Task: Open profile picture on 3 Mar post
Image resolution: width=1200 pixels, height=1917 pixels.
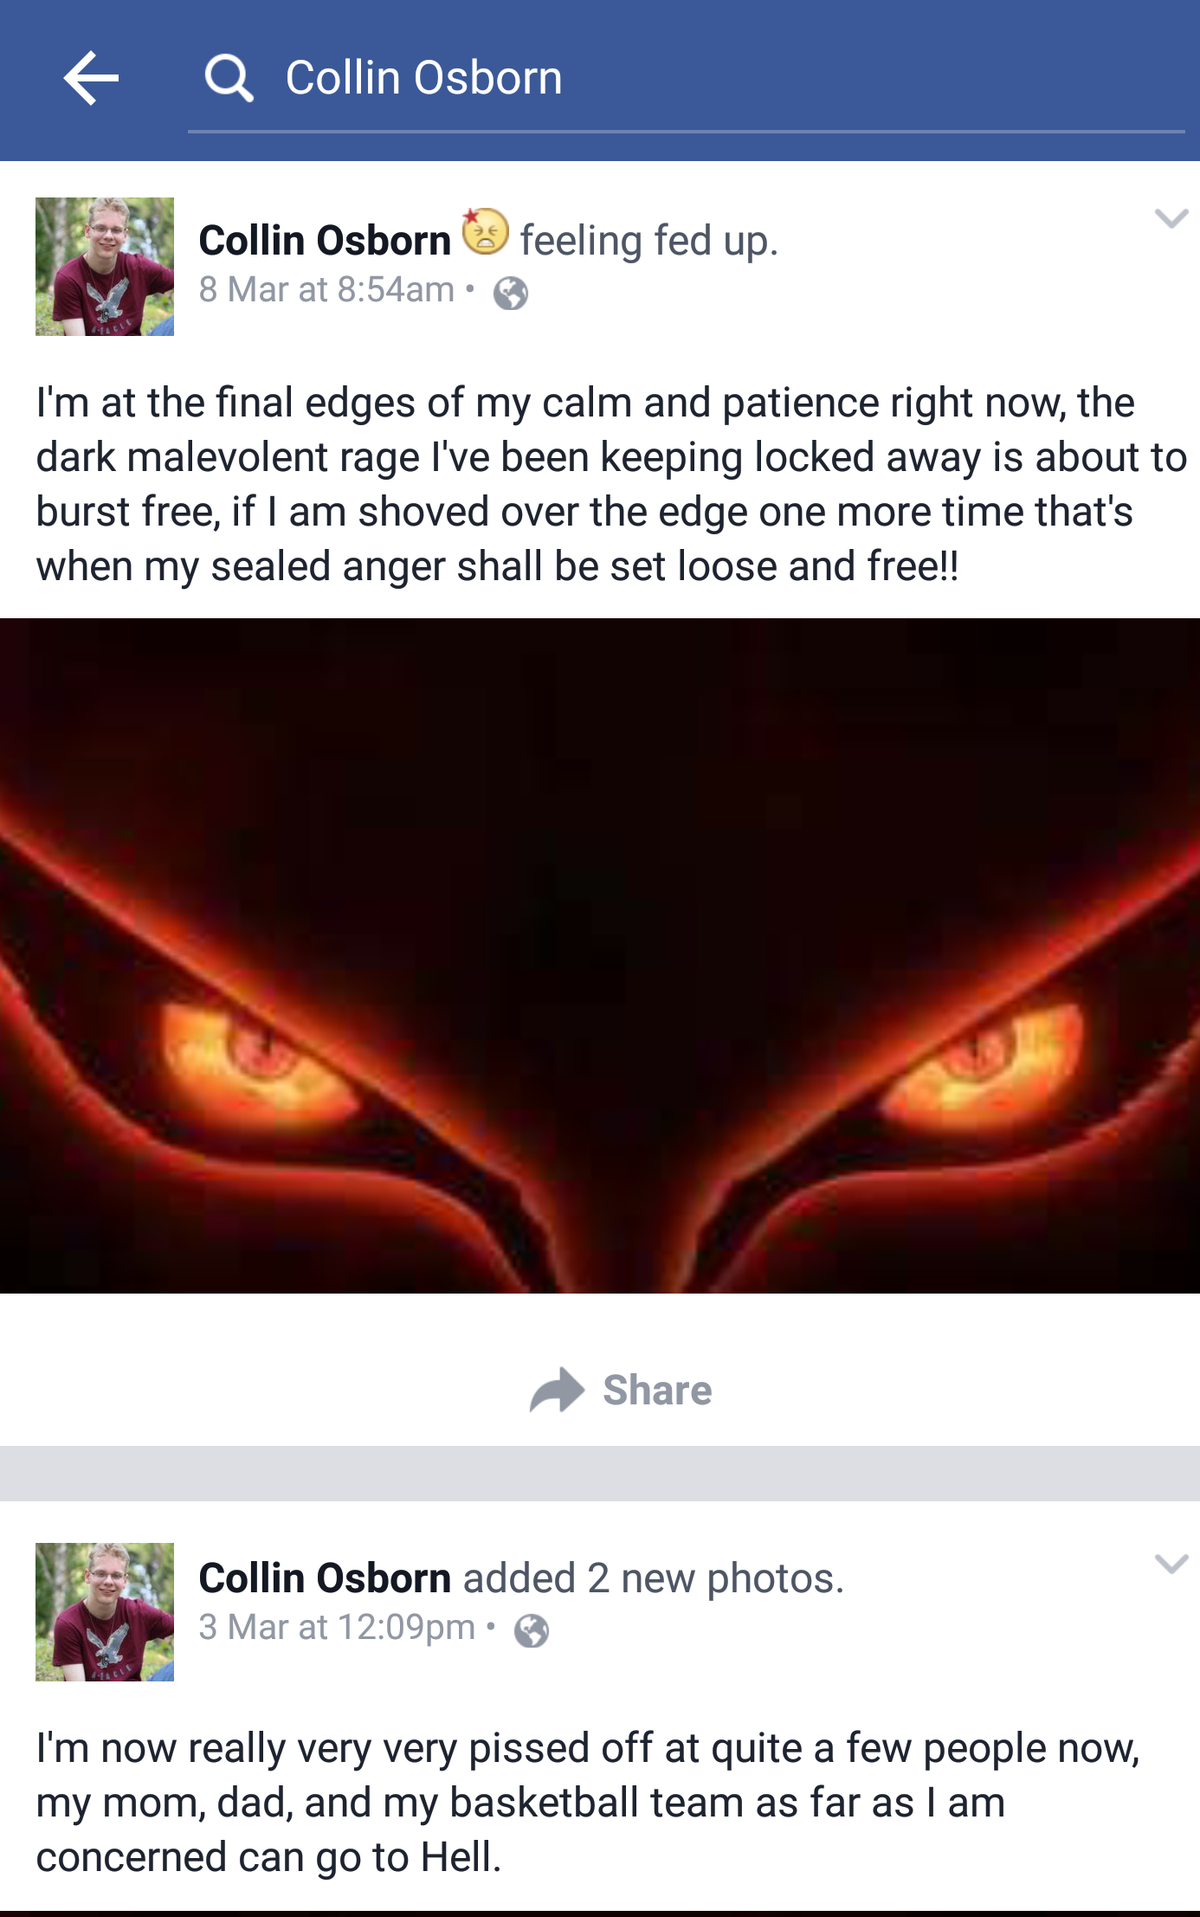Action: coord(105,1612)
